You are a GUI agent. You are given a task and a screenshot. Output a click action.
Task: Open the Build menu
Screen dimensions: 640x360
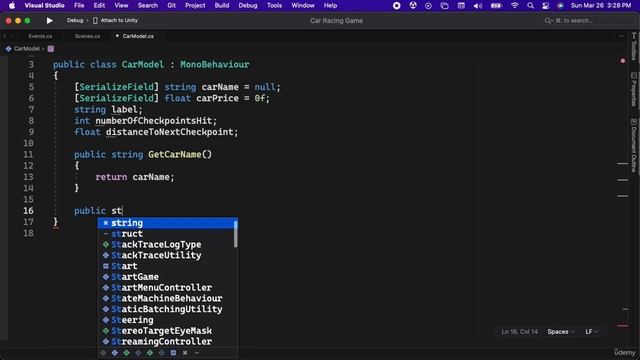tap(222, 5)
